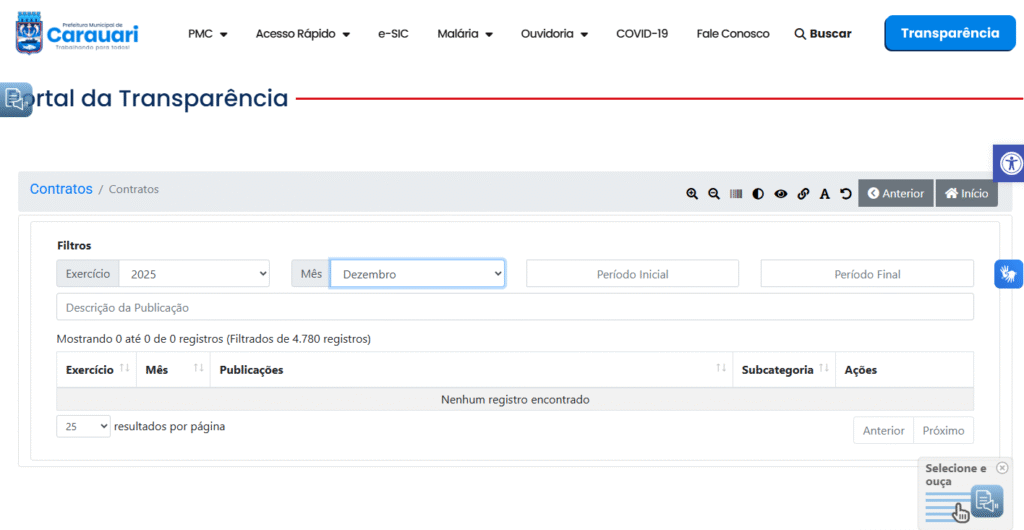Open the Exercício year dropdown showing 2025
The image size is (1024, 530).
click(x=194, y=274)
